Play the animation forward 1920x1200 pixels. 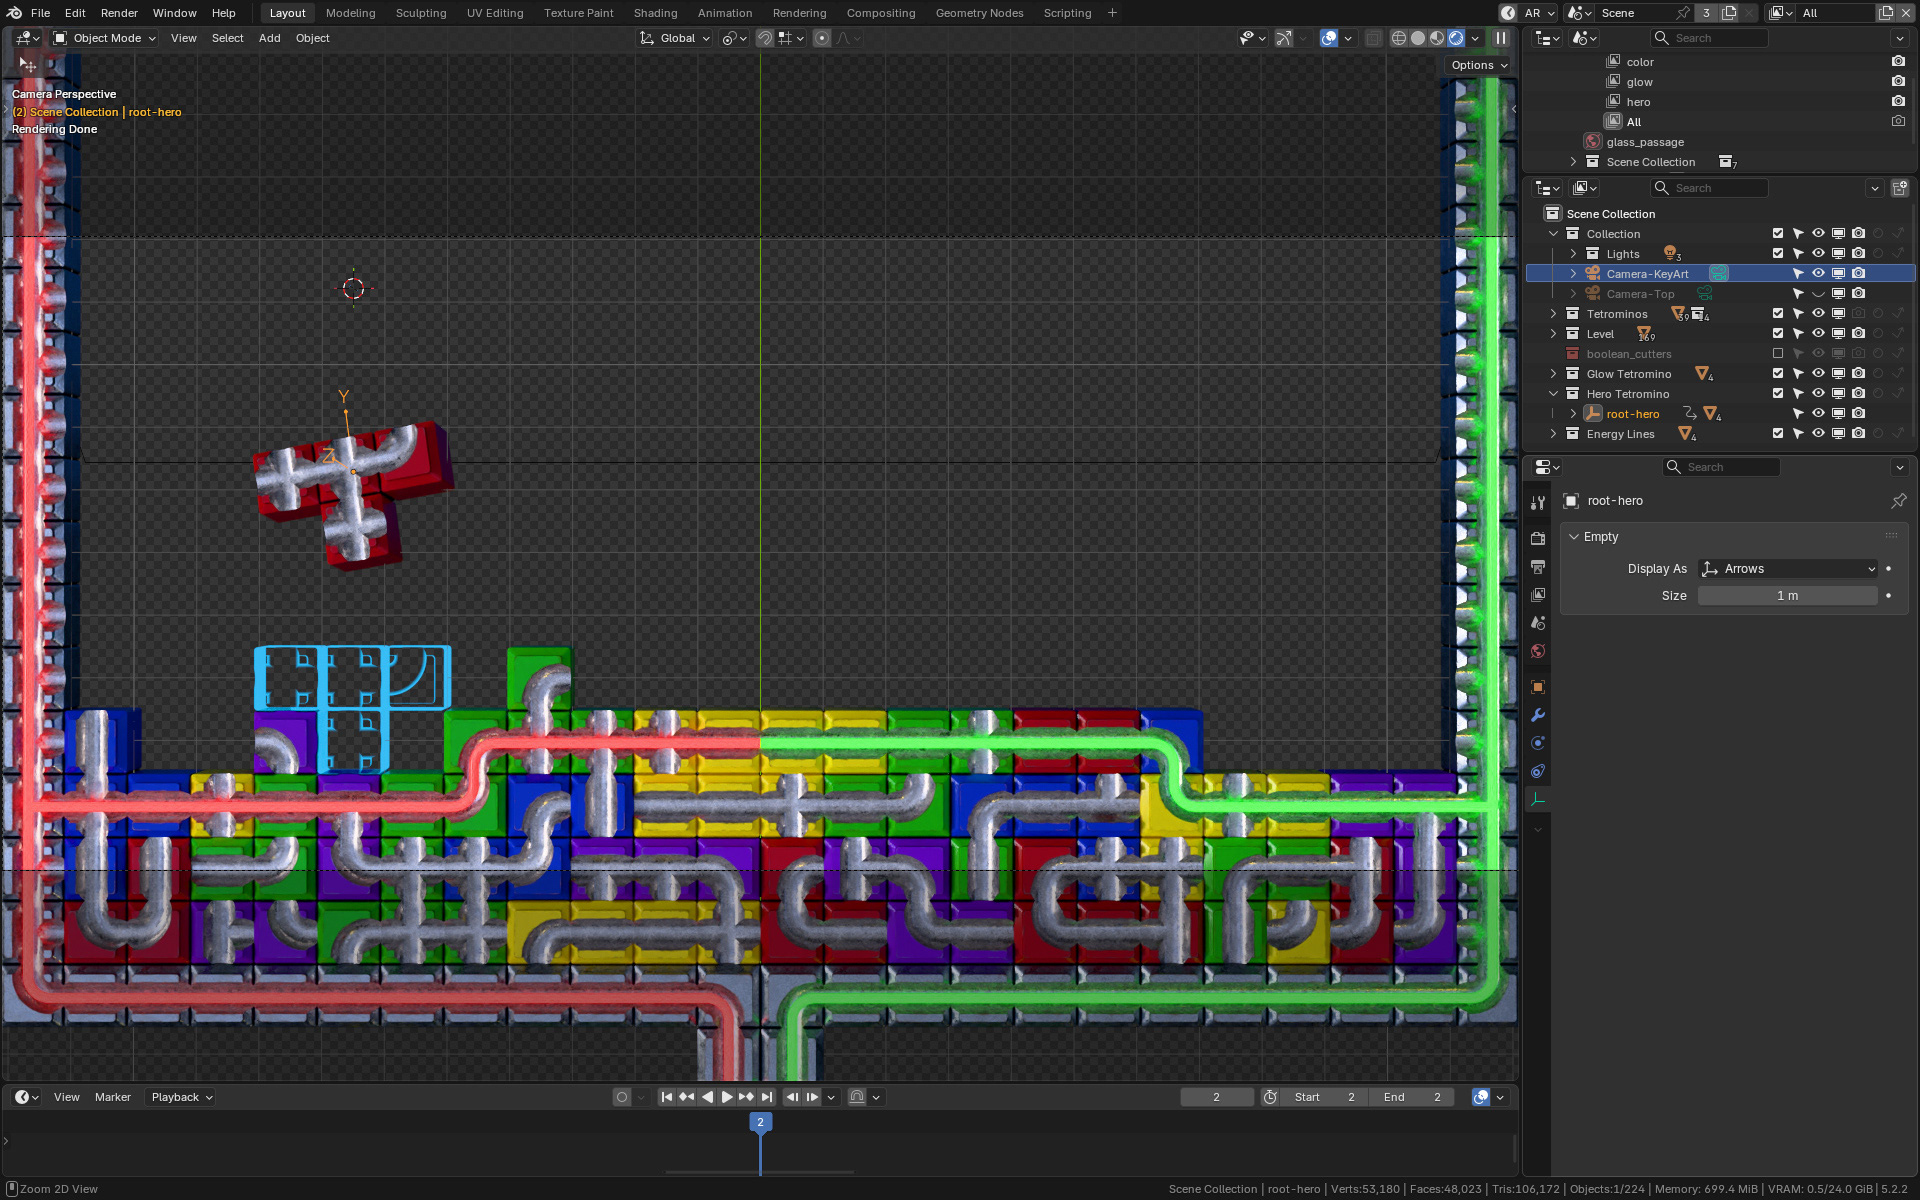pos(727,1097)
